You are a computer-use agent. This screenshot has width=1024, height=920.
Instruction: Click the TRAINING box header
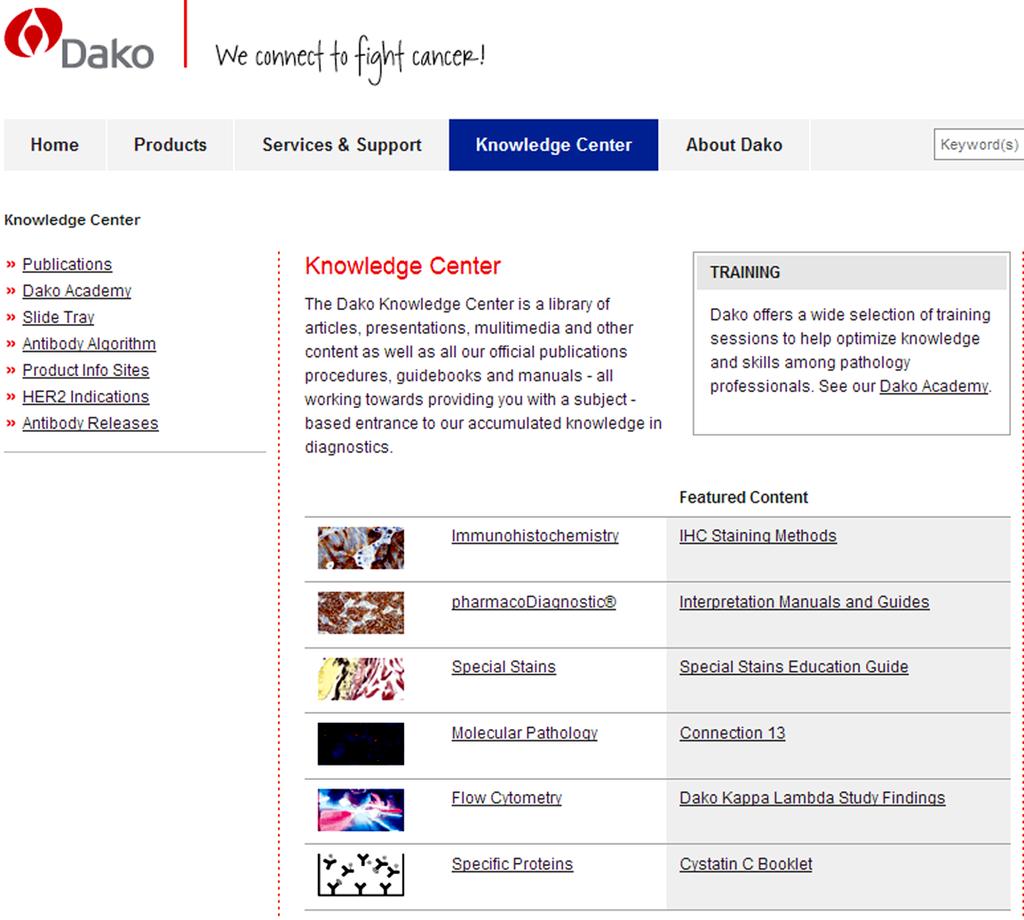[x=852, y=272]
